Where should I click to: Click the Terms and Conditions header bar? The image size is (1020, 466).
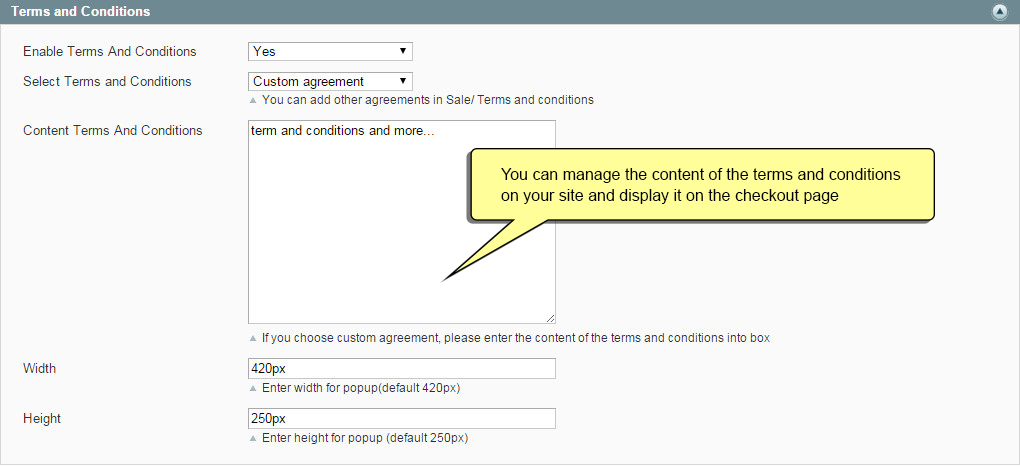pyautogui.click(x=510, y=12)
